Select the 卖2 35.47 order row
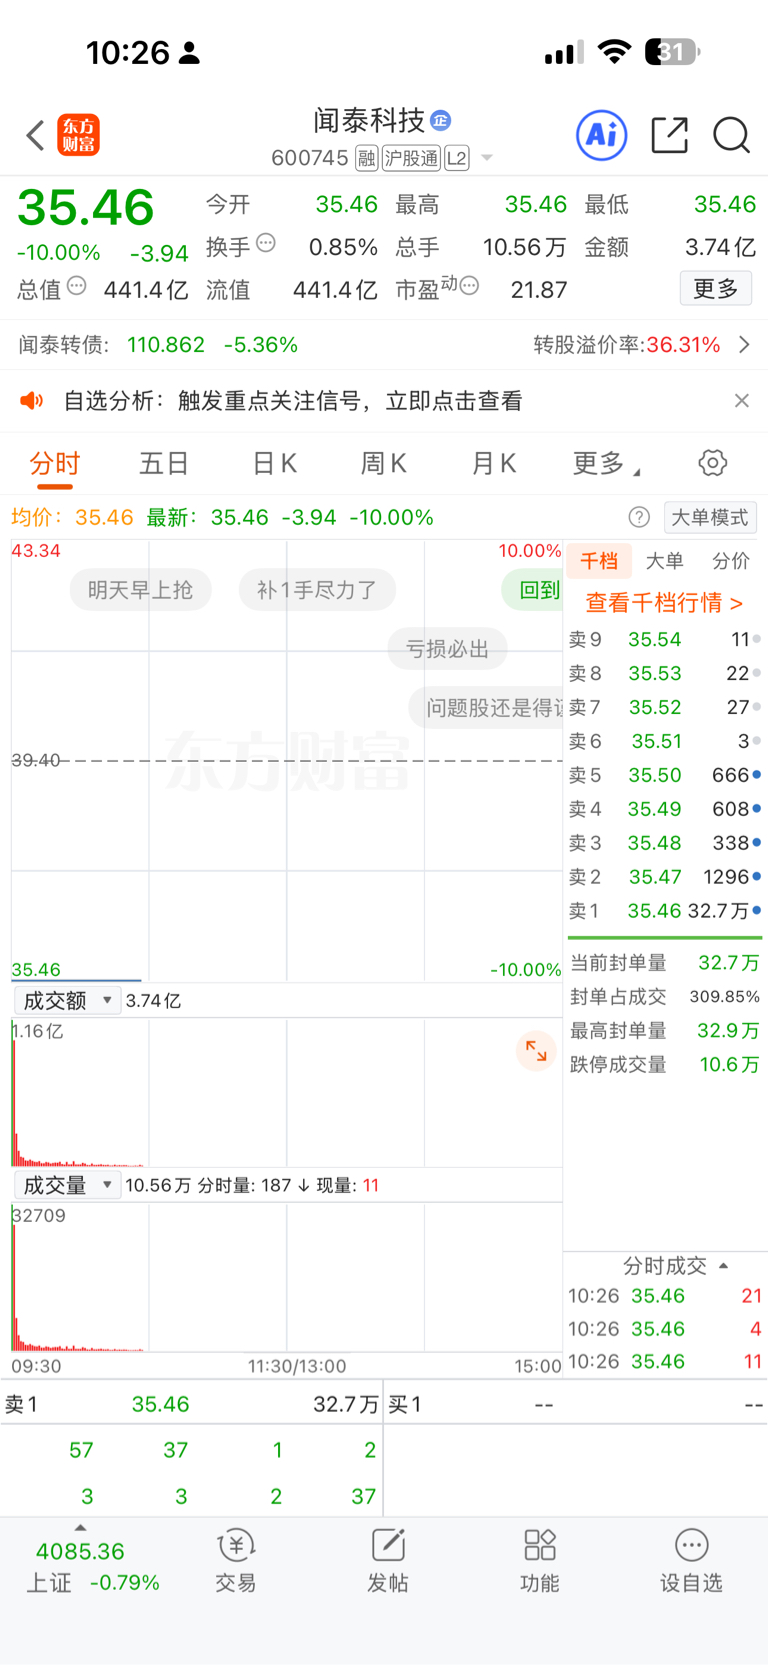The height and width of the screenshot is (1665, 768). [665, 877]
